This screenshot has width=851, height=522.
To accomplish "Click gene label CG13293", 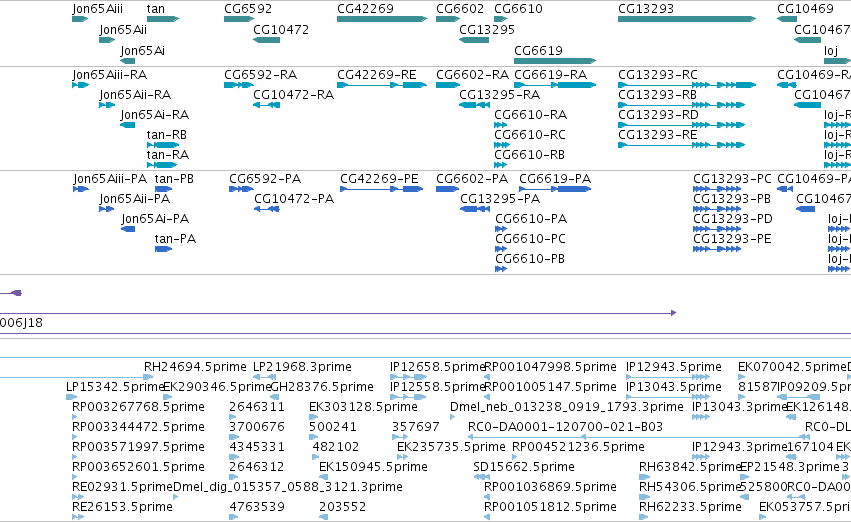I will [x=646, y=9].
